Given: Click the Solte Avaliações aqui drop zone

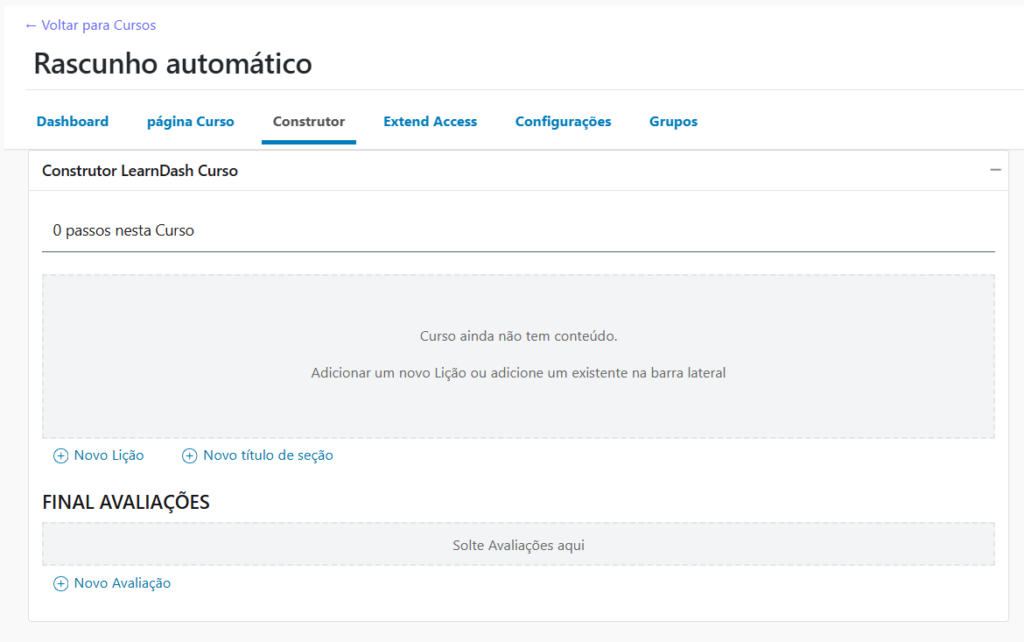Looking at the screenshot, I should coord(518,546).
